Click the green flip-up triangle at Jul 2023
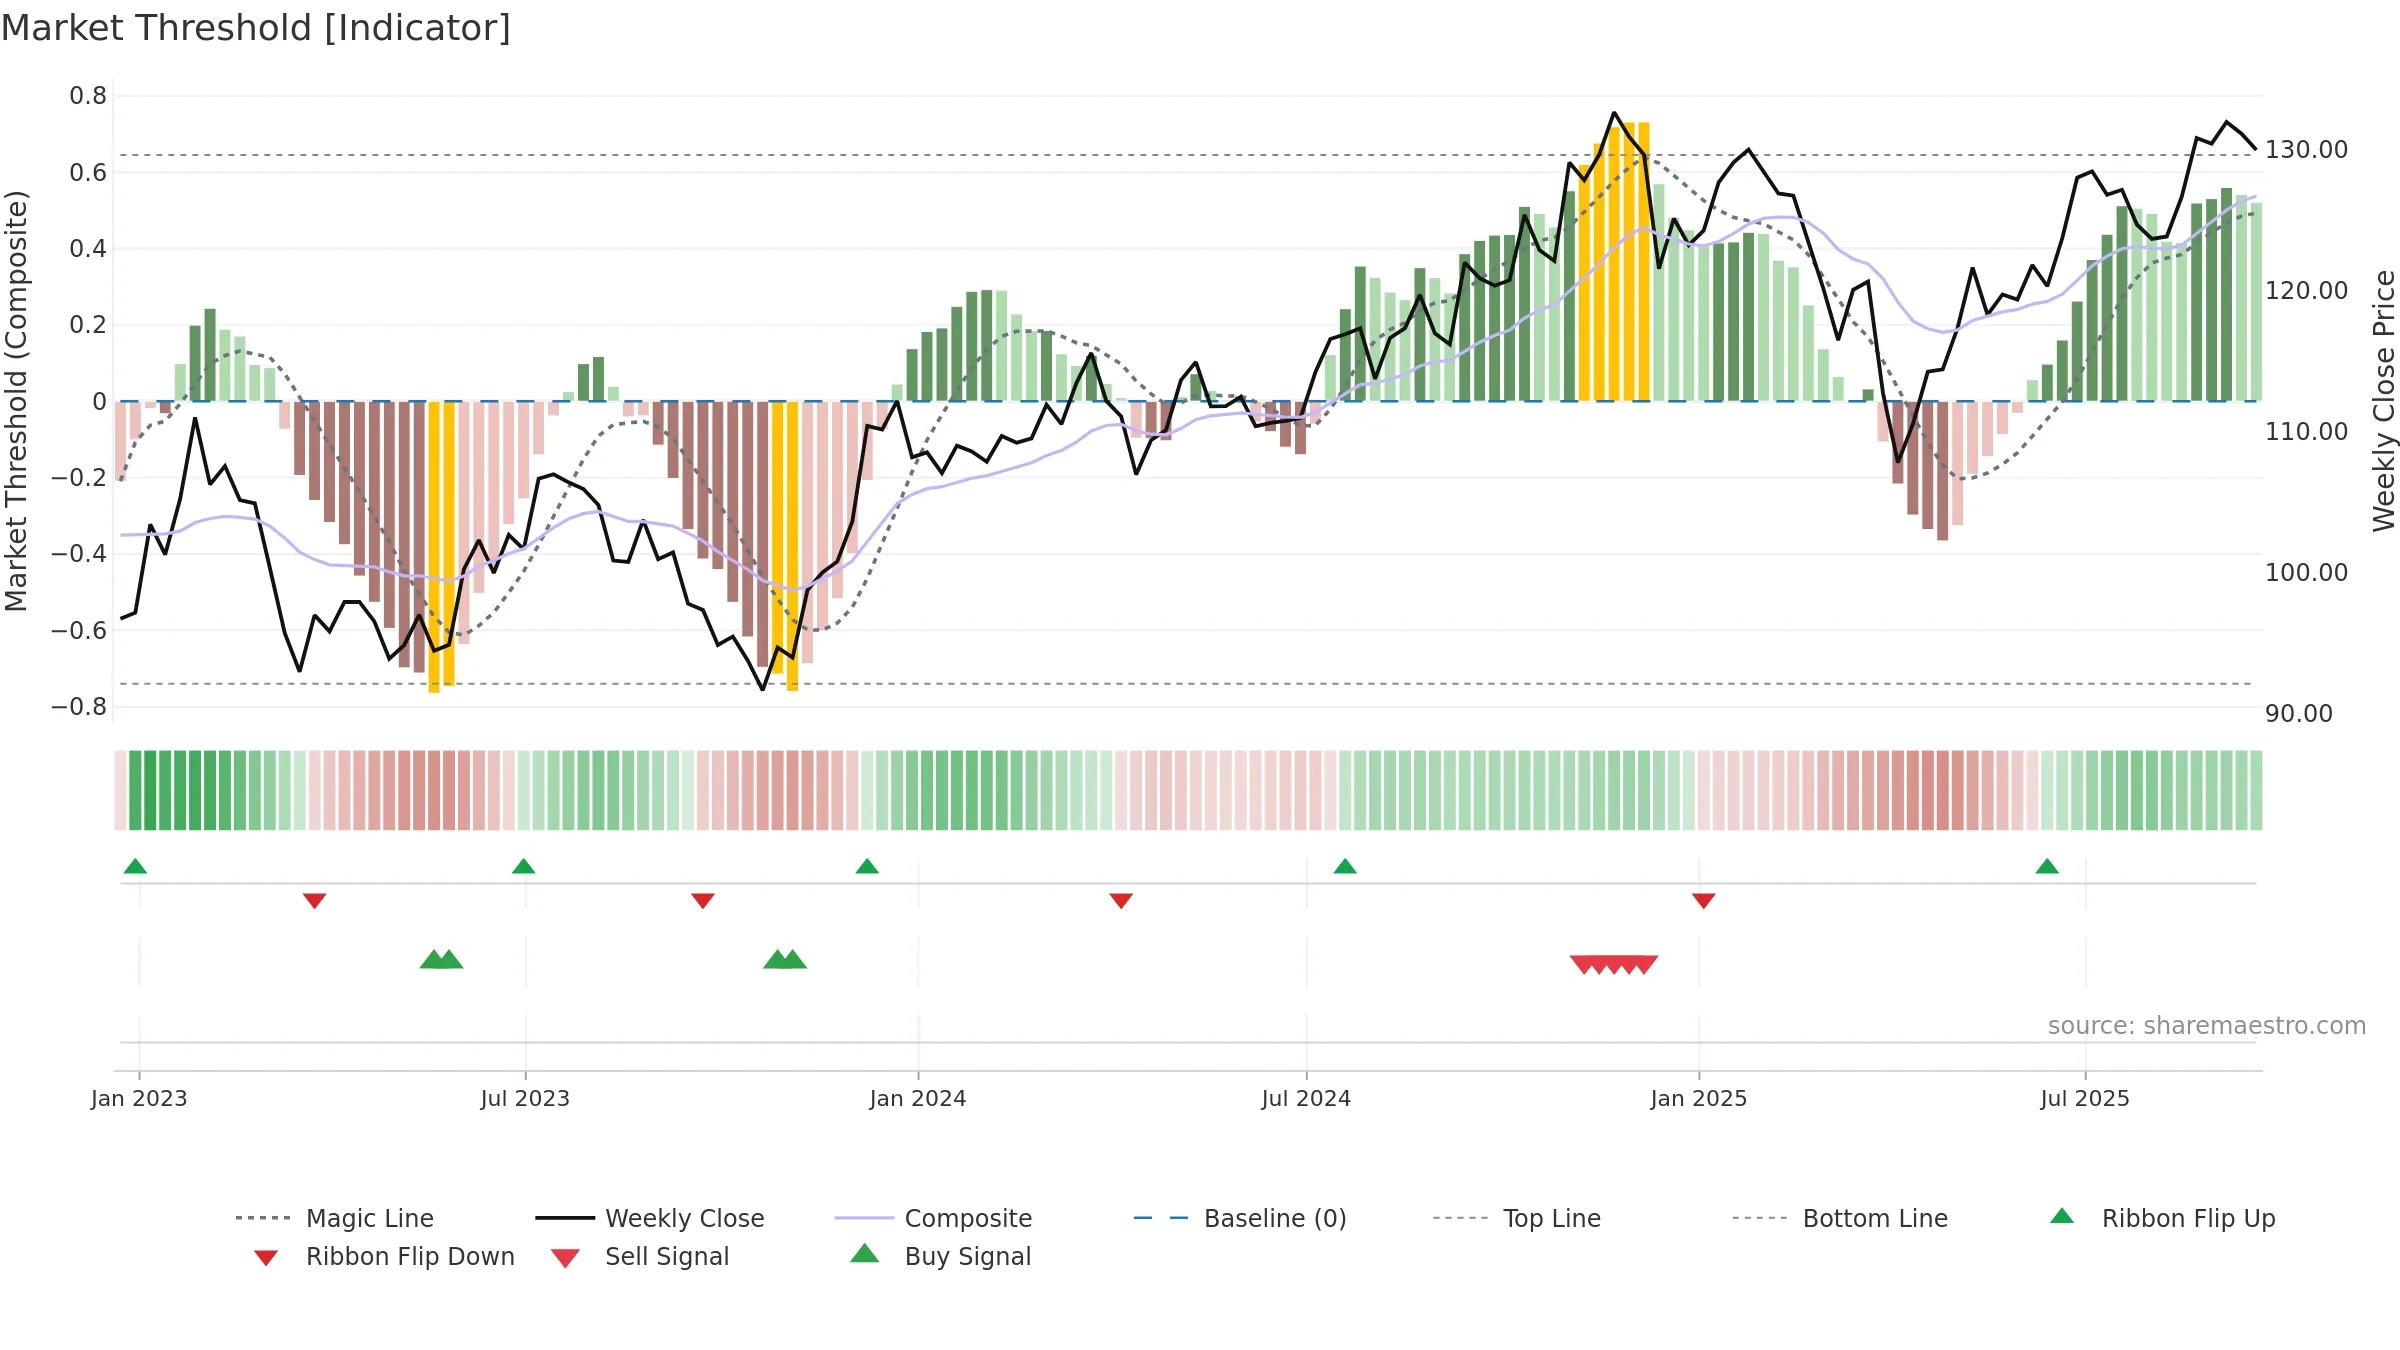Screen dimensions: 2400x1350 coord(523,866)
